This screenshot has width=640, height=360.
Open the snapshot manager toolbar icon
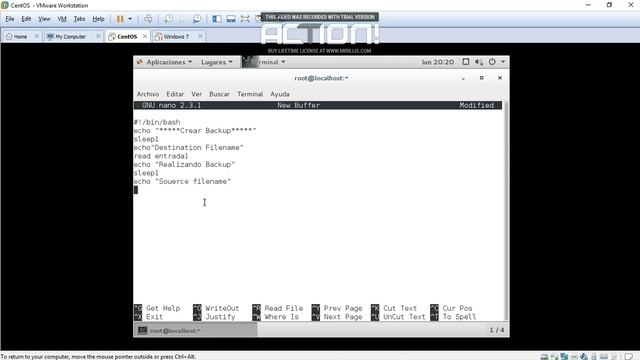click(x=197, y=19)
